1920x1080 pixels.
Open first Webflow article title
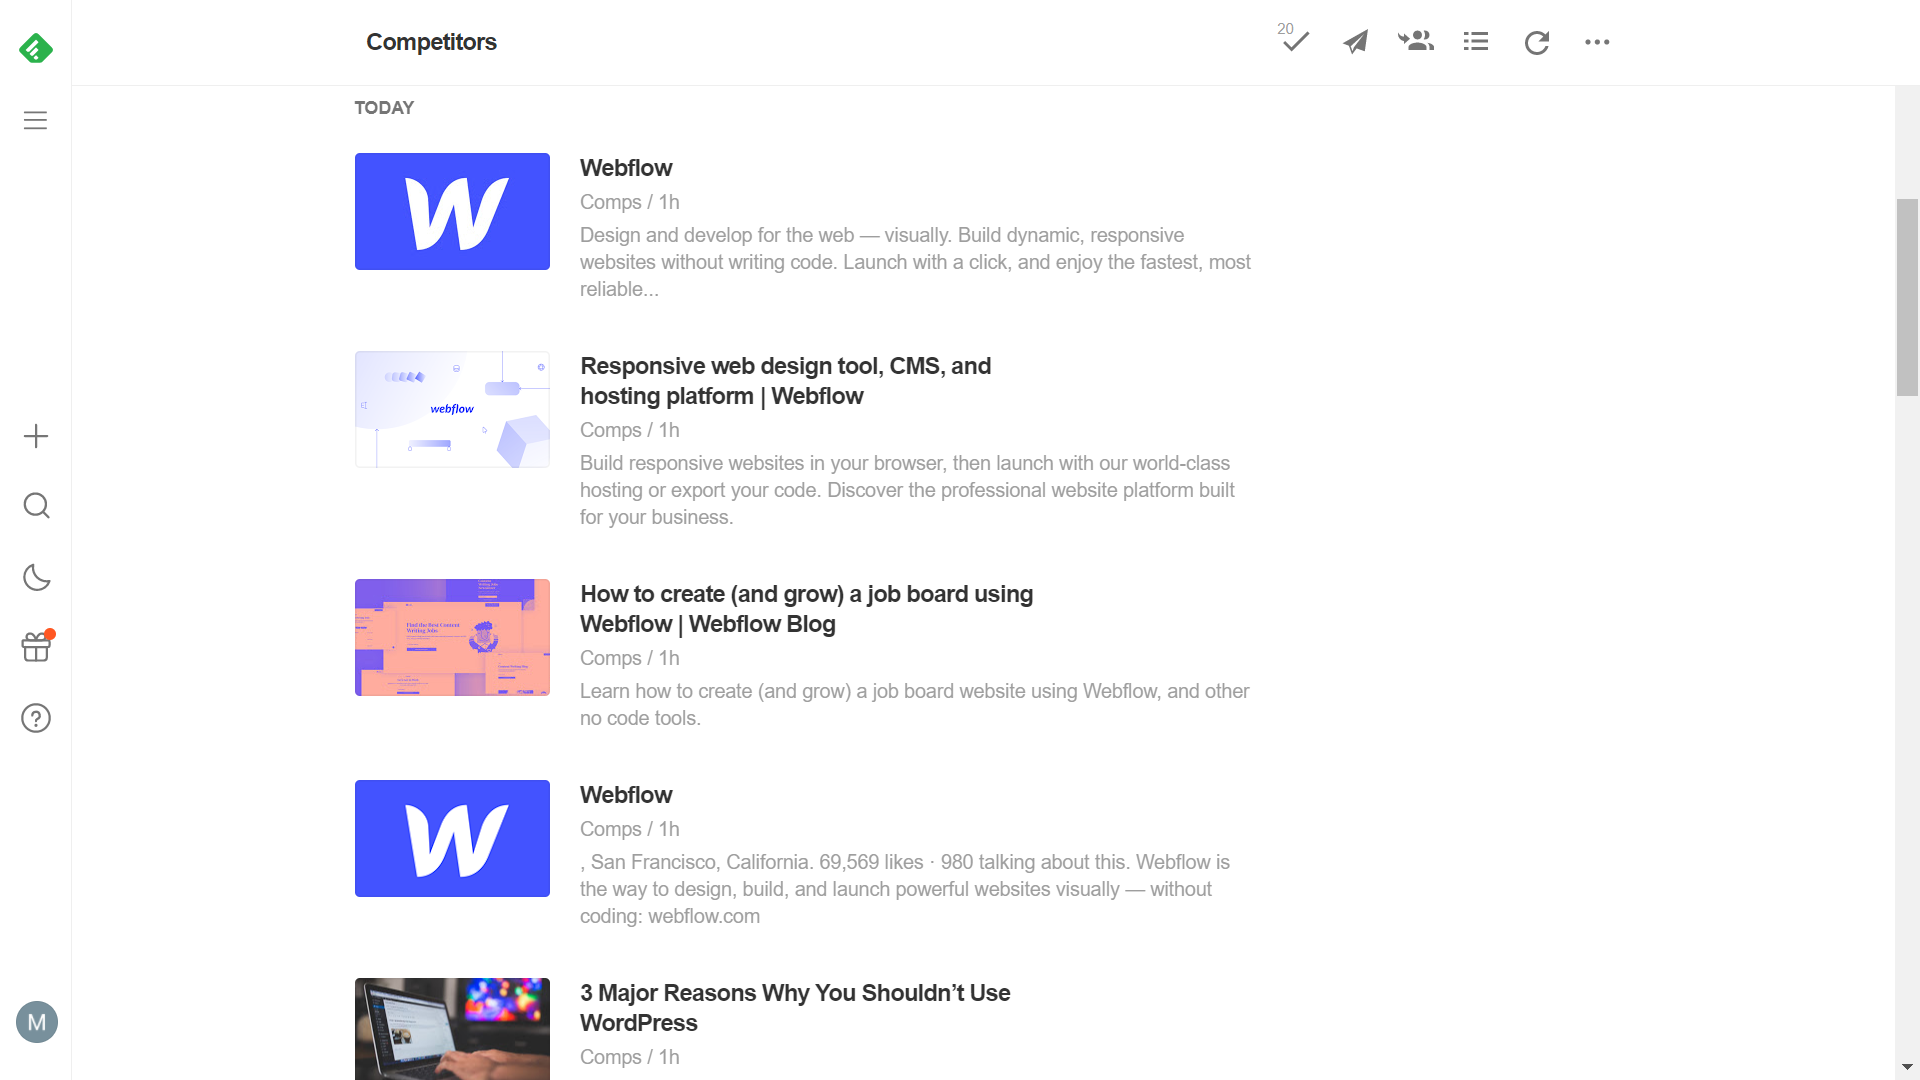626,168
